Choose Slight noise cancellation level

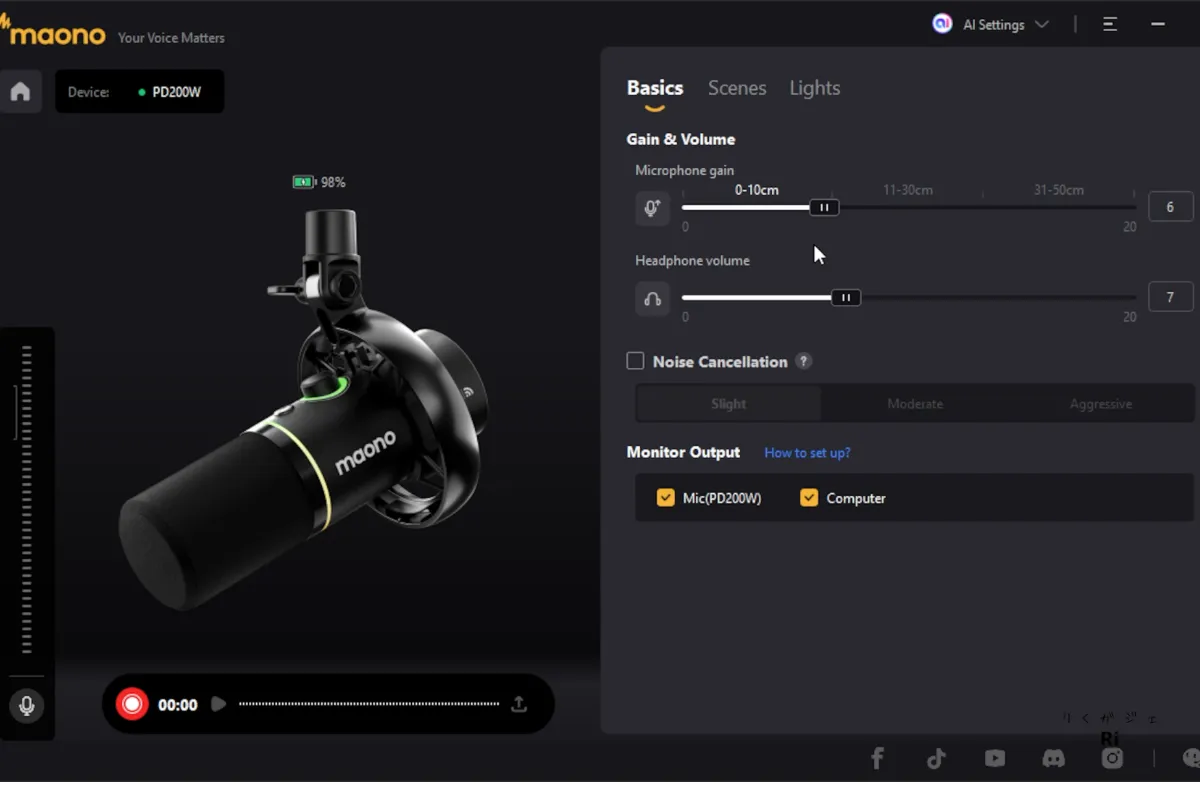729,404
